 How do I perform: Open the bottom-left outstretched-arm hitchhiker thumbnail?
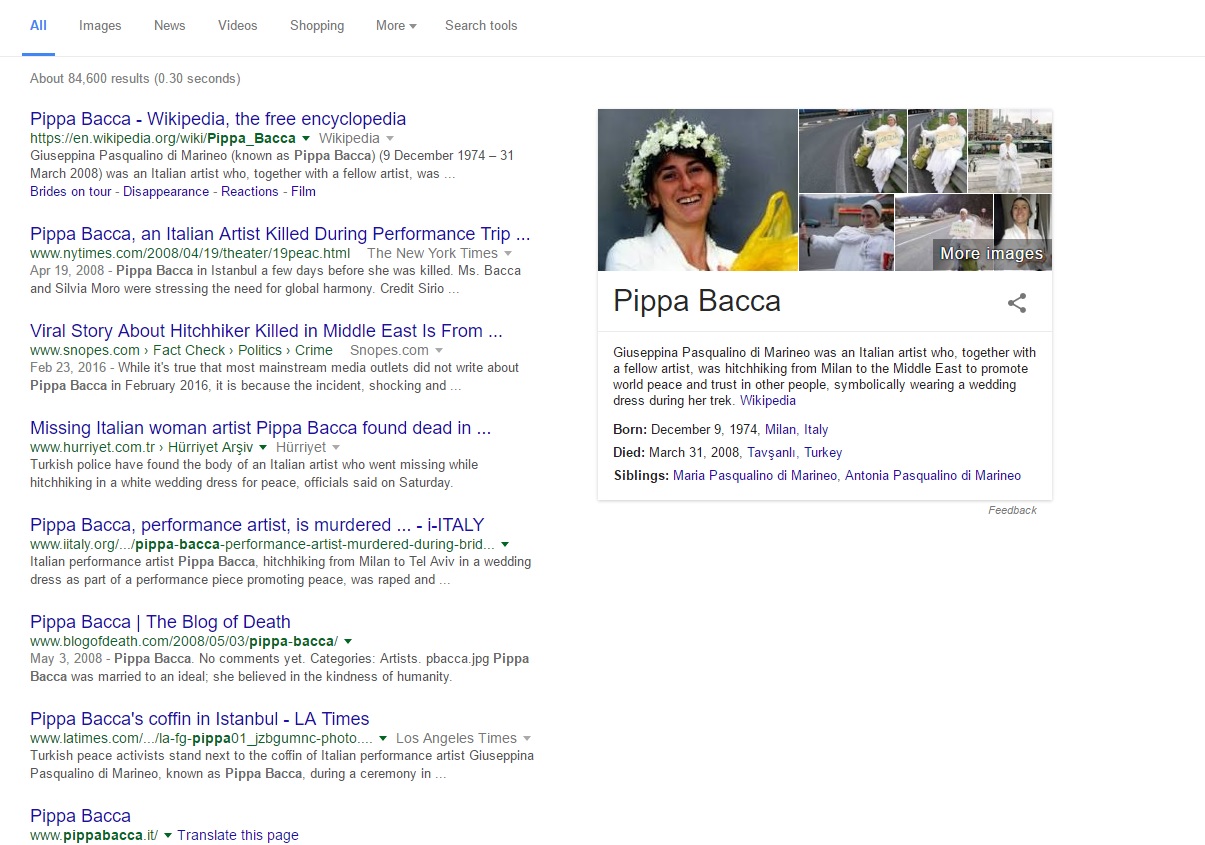(846, 233)
